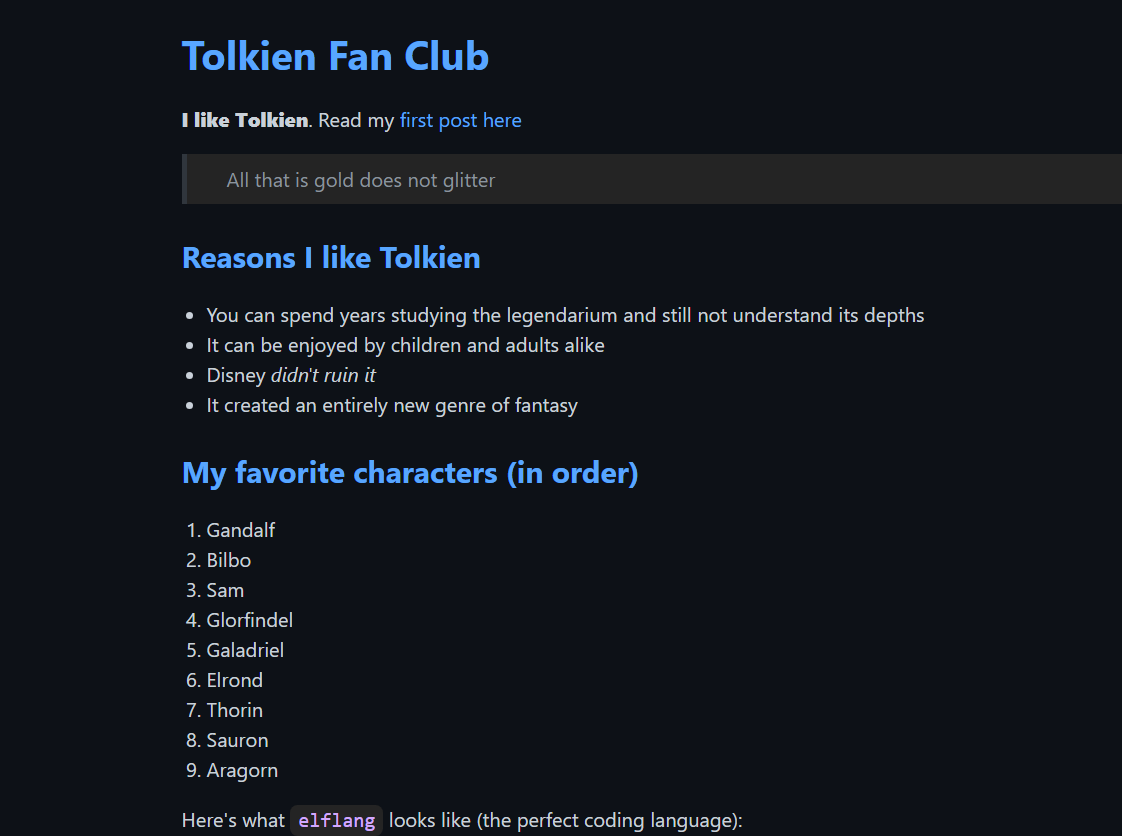Click on 'Thorin' in the list
The image size is (1122, 836).
[234, 711]
